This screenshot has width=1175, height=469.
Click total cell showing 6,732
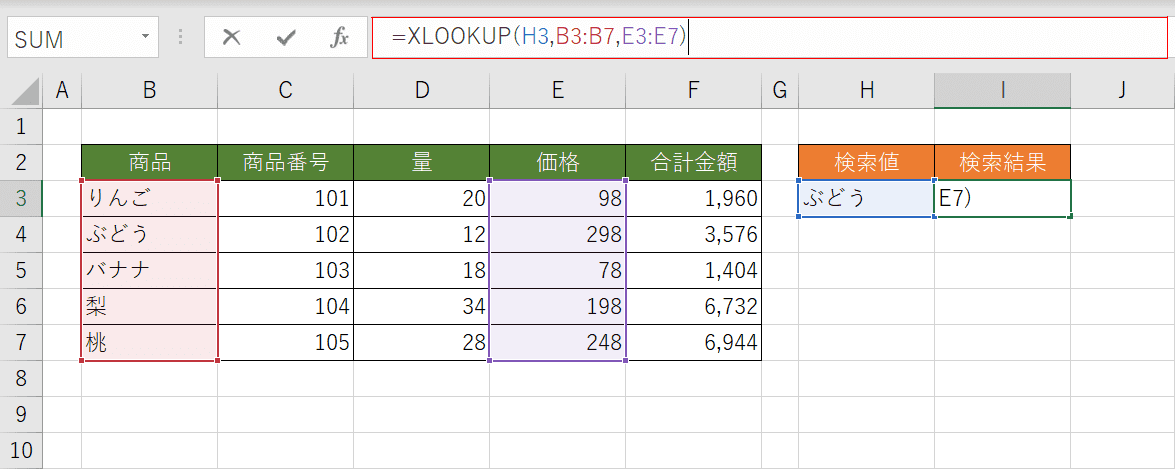tap(693, 306)
